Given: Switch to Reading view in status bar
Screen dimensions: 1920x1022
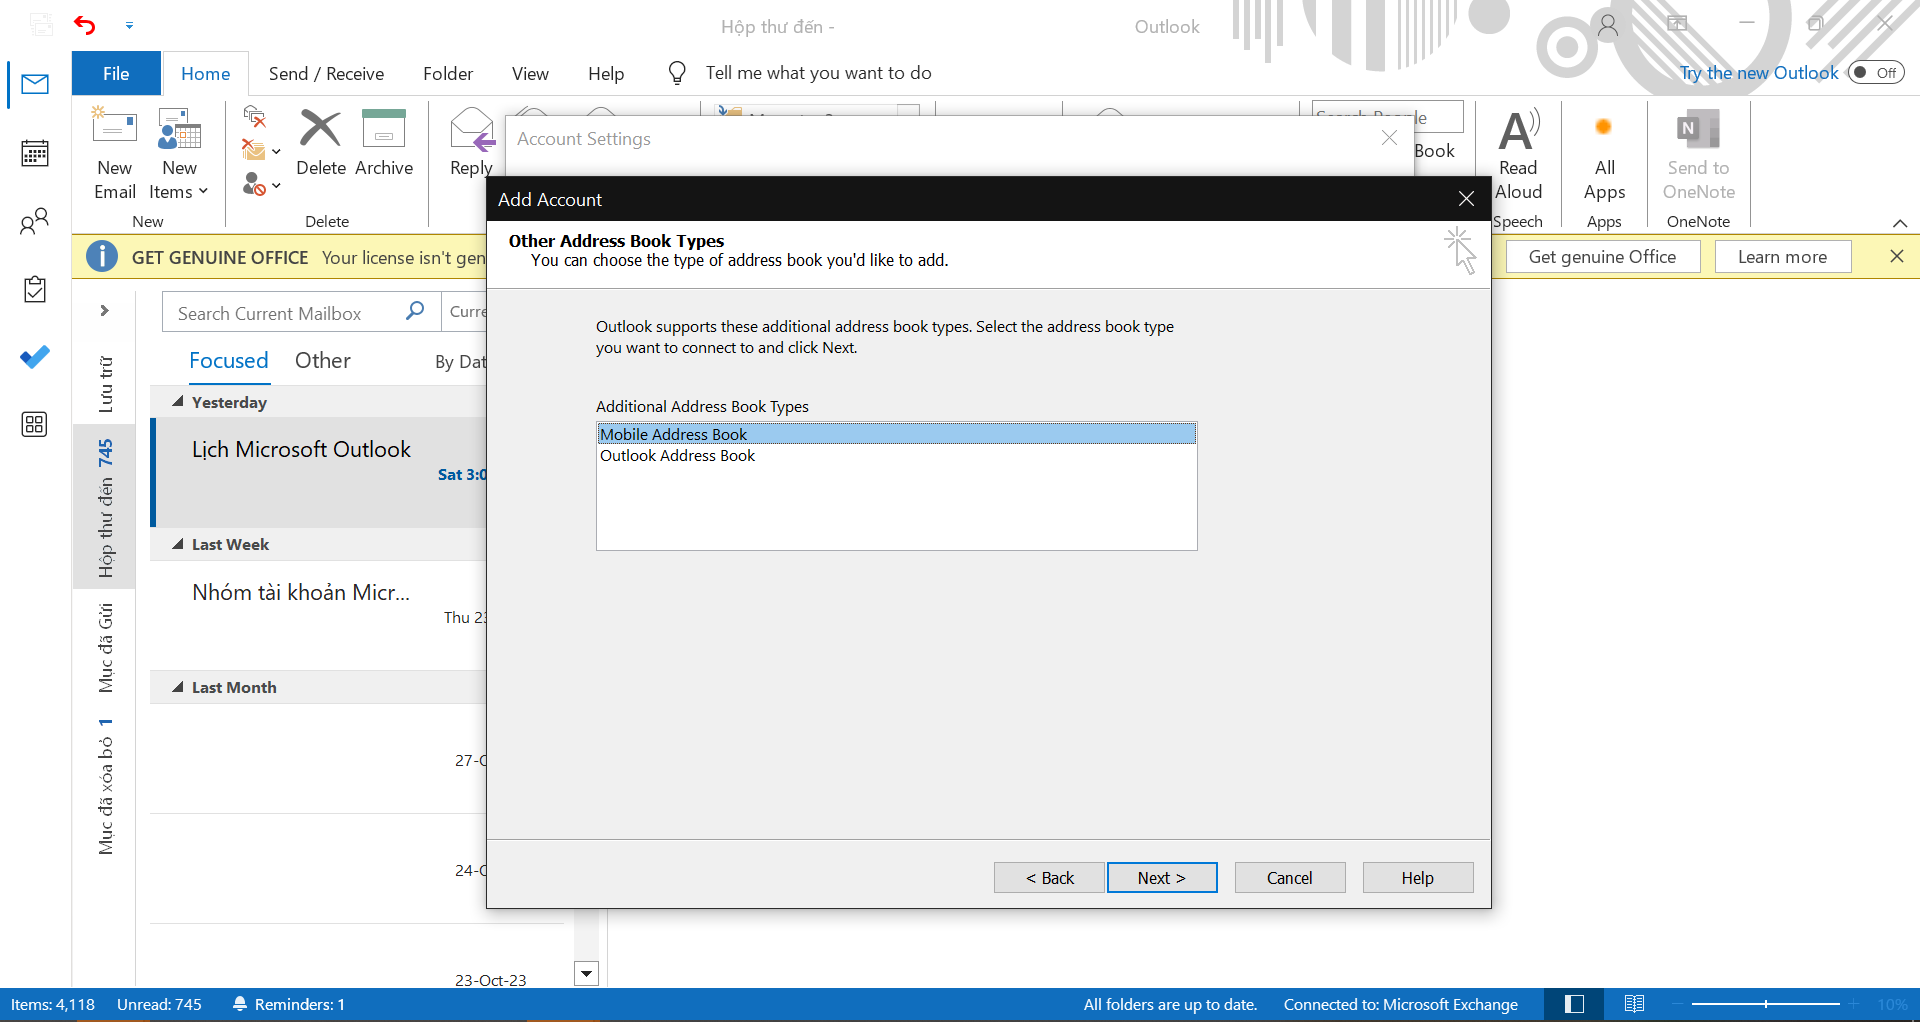Looking at the screenshot, I should coord(1635,1004).
